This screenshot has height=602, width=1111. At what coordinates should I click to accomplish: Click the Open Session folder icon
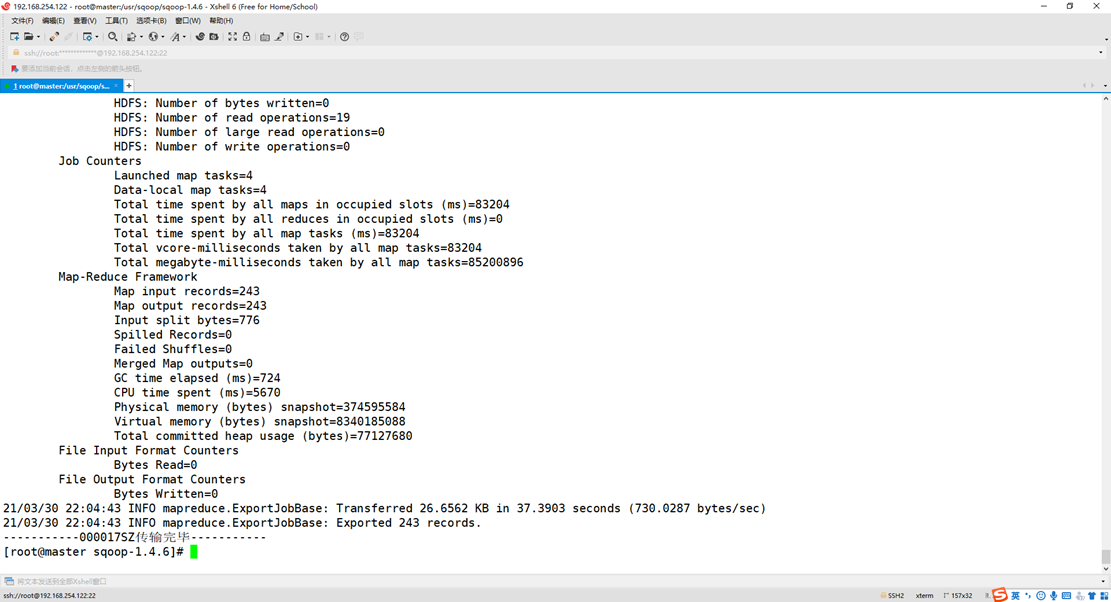[x=28, y=37]
